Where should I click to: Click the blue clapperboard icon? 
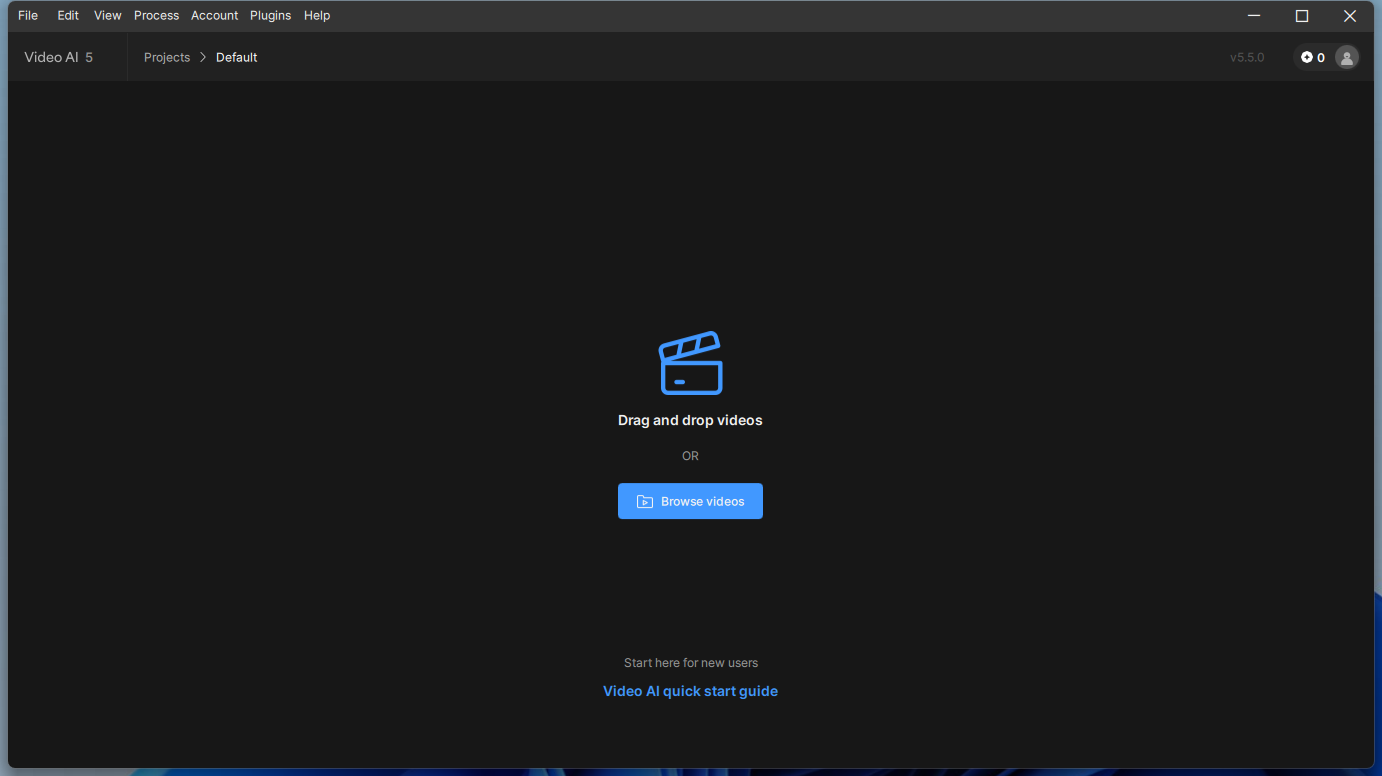click(x=690, y=363)
